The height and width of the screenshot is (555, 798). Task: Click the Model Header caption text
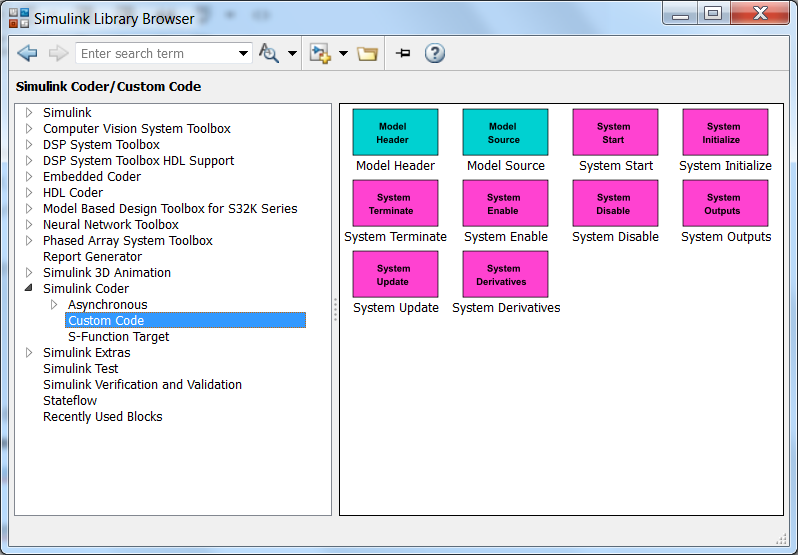point(395,166)
